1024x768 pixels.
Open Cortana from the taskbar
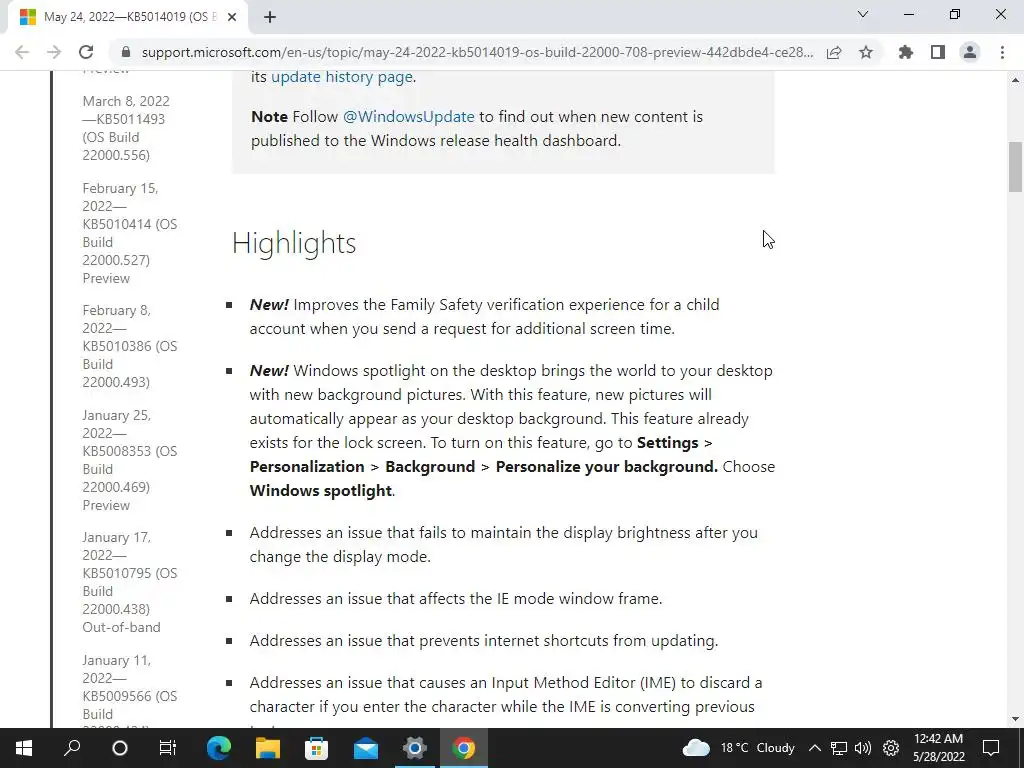point(120,748)
